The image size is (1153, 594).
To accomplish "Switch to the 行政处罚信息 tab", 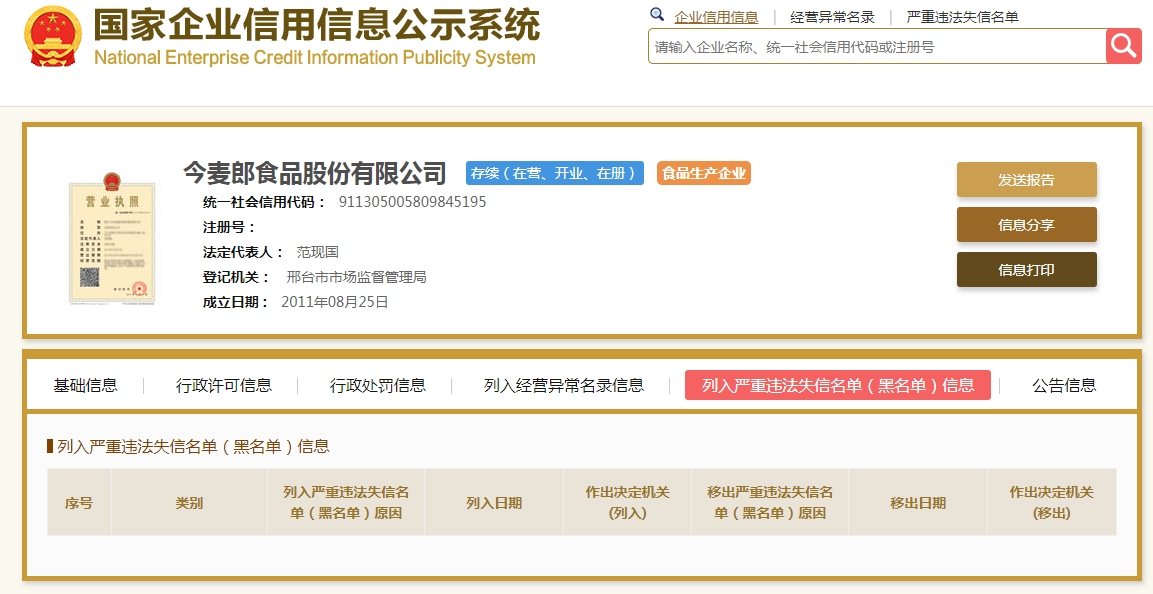I will [378, 385].
